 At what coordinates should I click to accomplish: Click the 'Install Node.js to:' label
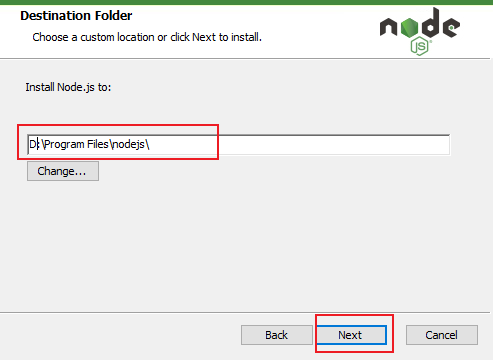coord(68,87)
